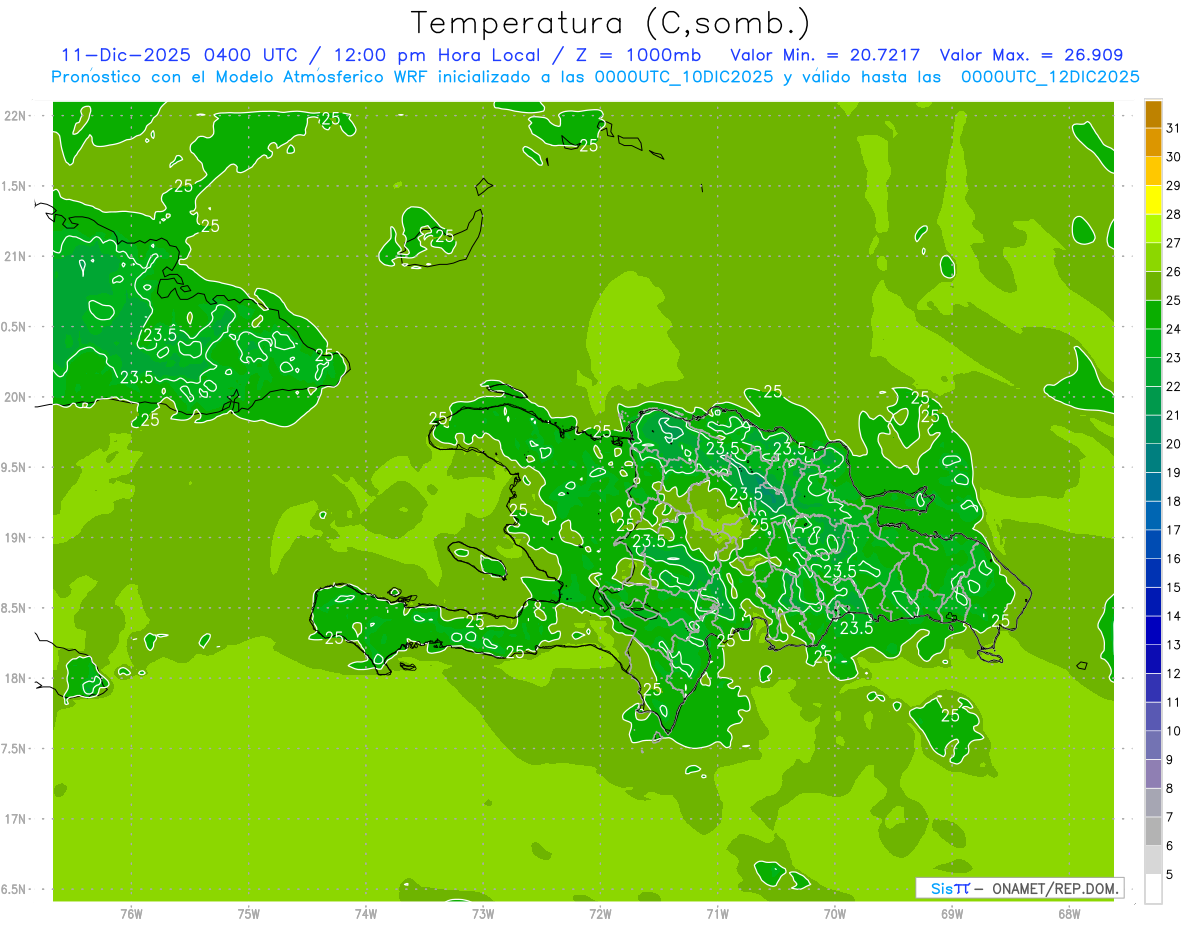Click the '18N' latitude label
The width and height of the screenshot is (1200, 927).
click(14, 678)
